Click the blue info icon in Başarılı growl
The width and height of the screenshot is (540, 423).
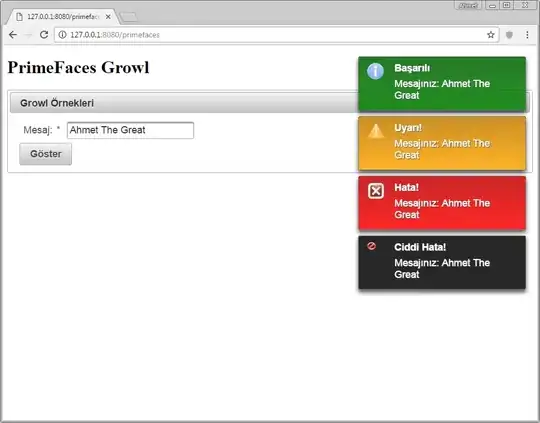375,71
